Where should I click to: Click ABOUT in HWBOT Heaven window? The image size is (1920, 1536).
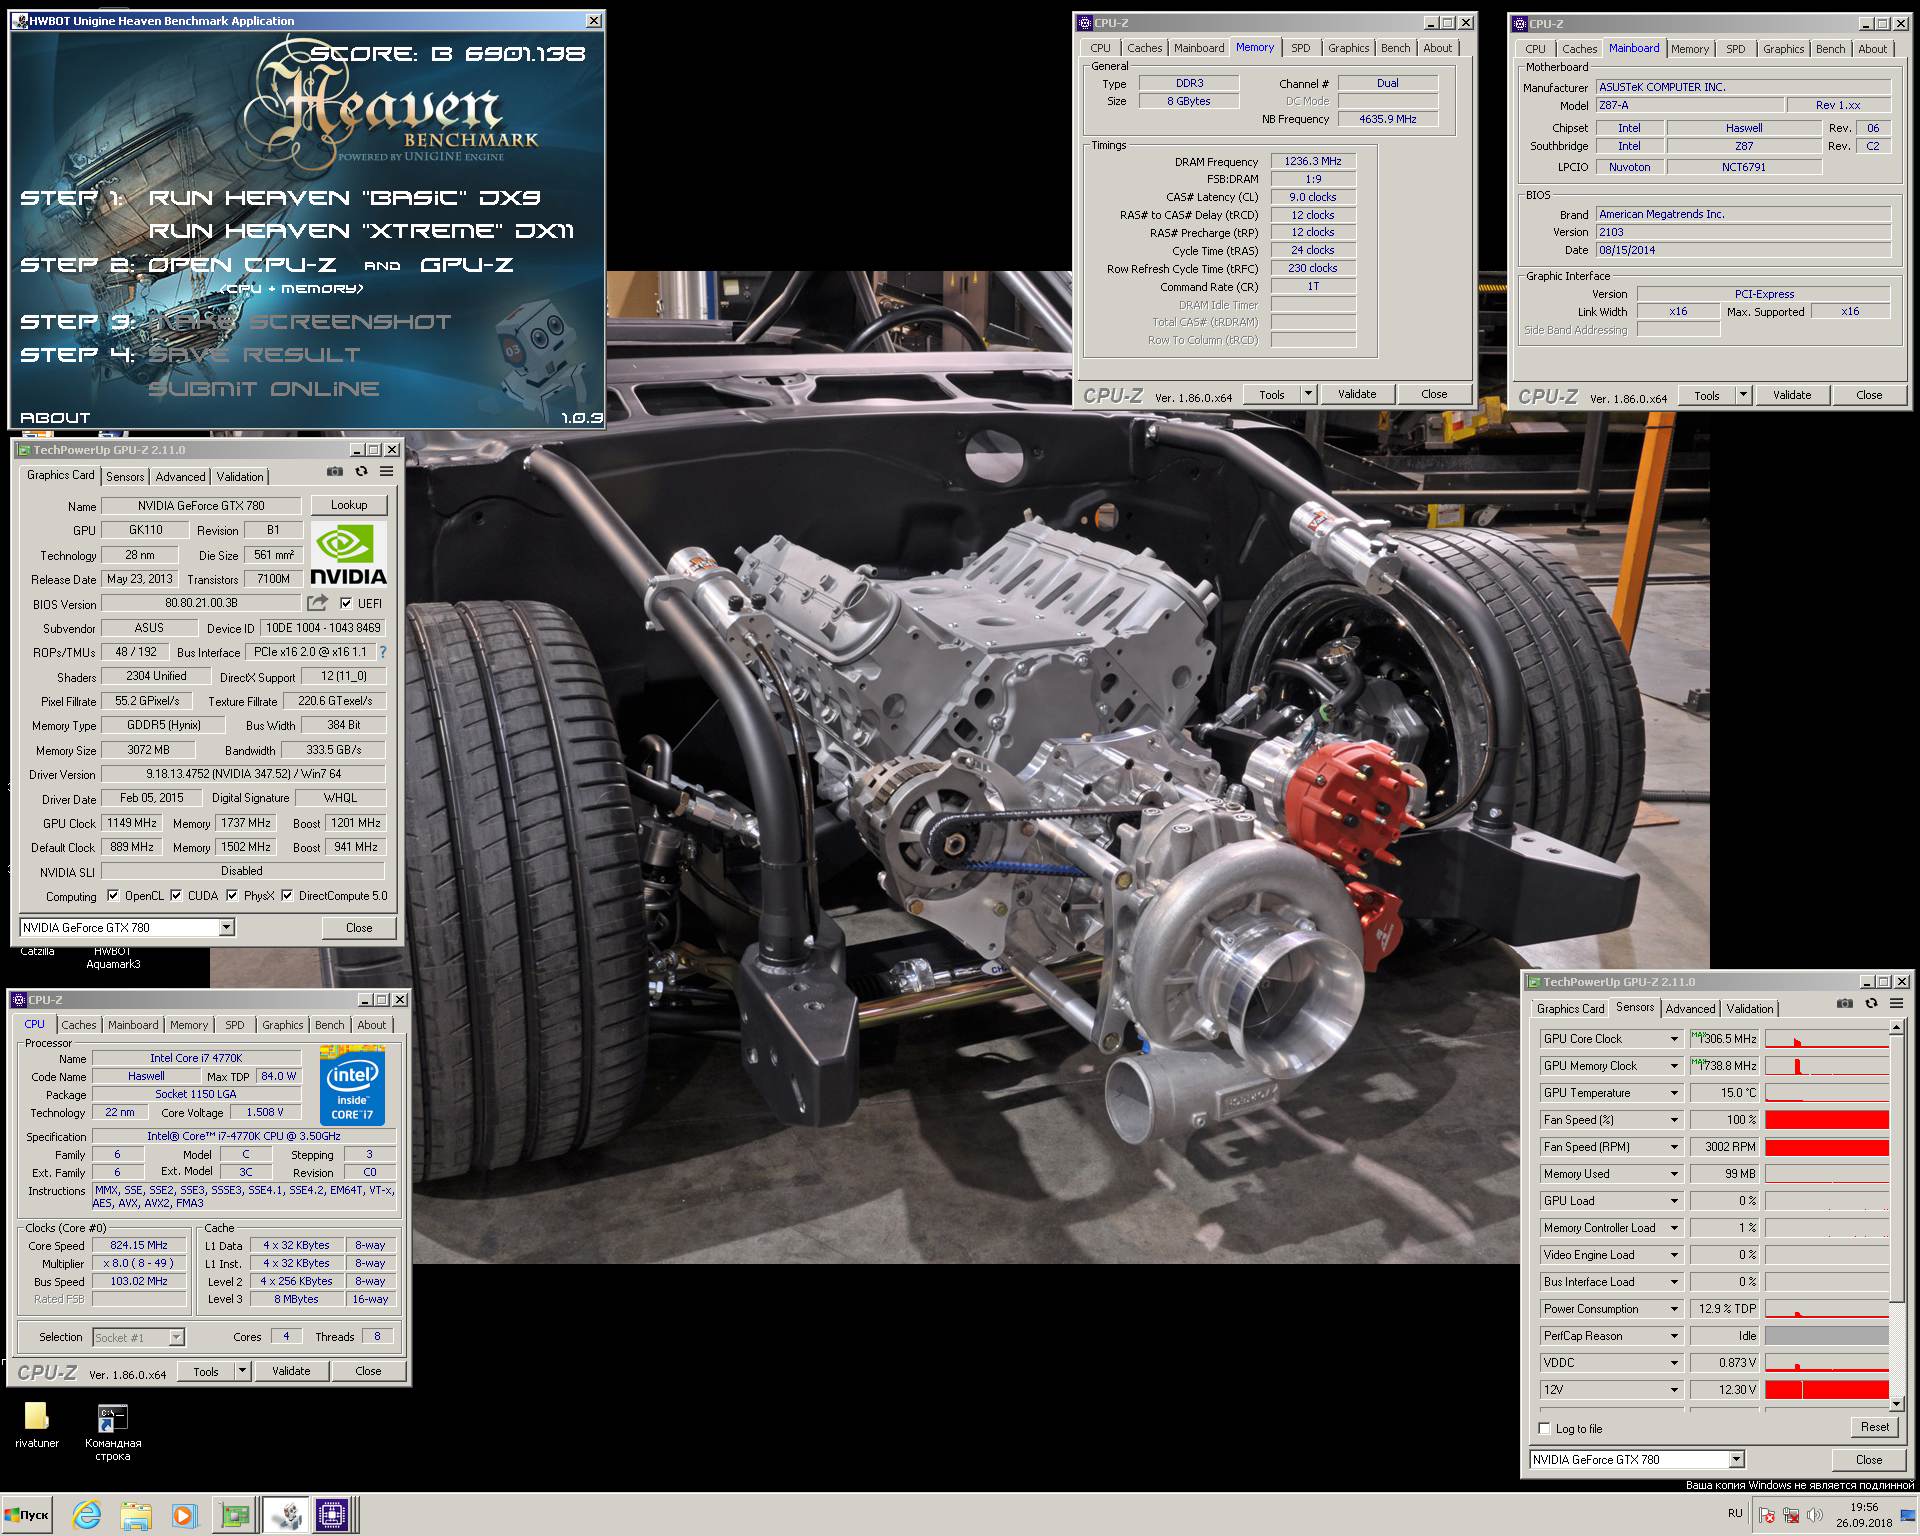[55, 418]
